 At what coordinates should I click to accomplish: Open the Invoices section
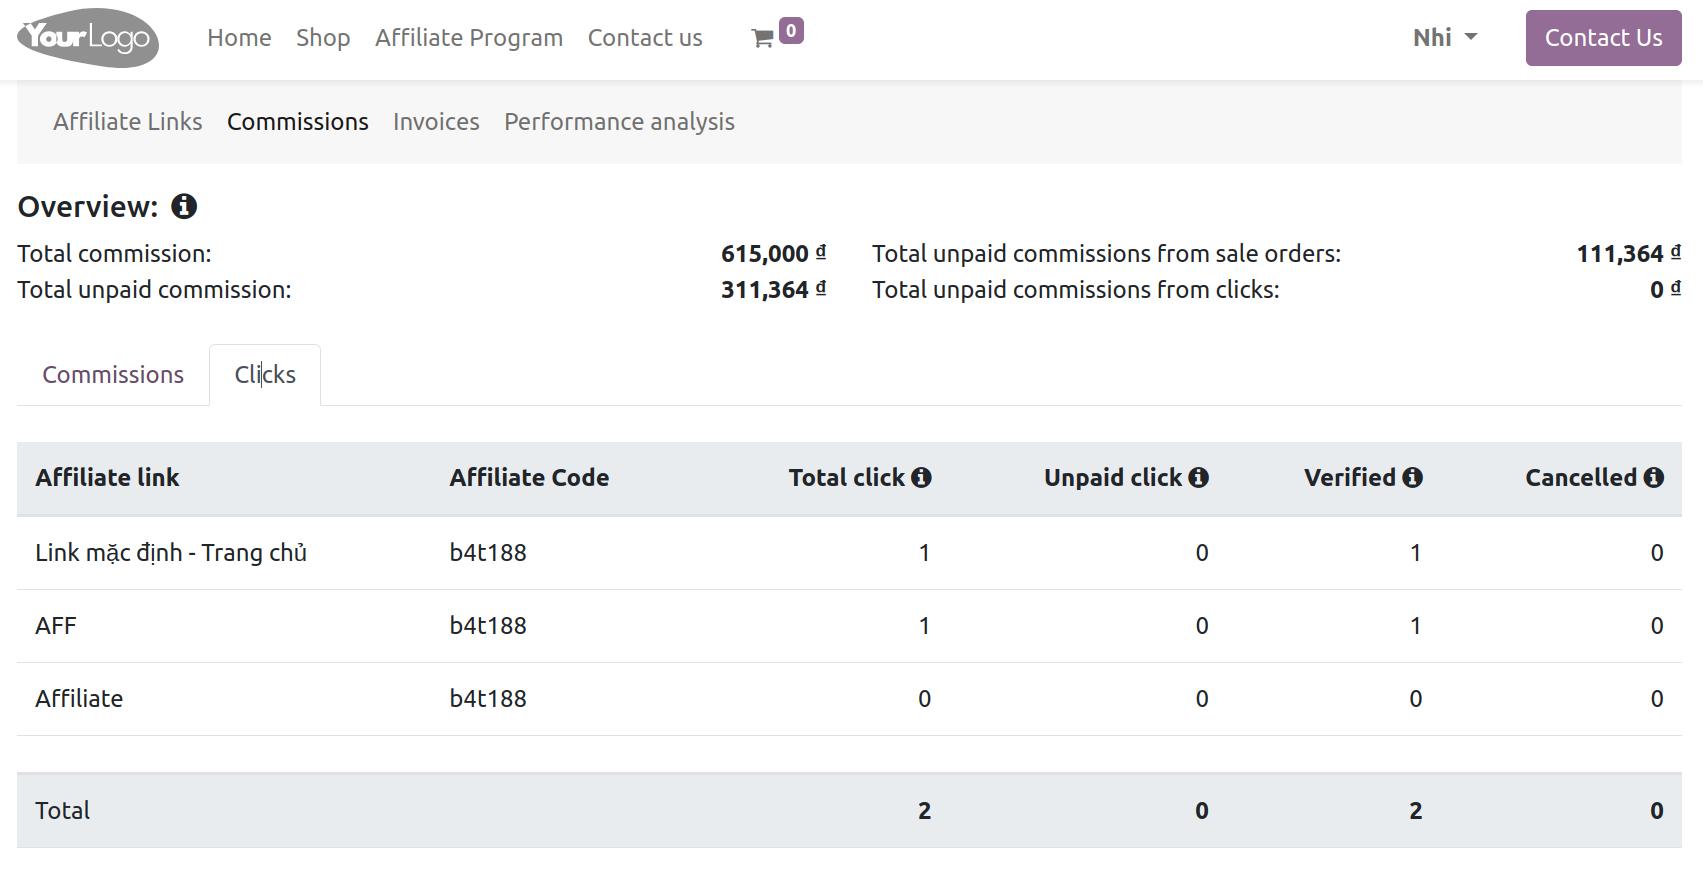pyautogui.click(x=436, y=122)
